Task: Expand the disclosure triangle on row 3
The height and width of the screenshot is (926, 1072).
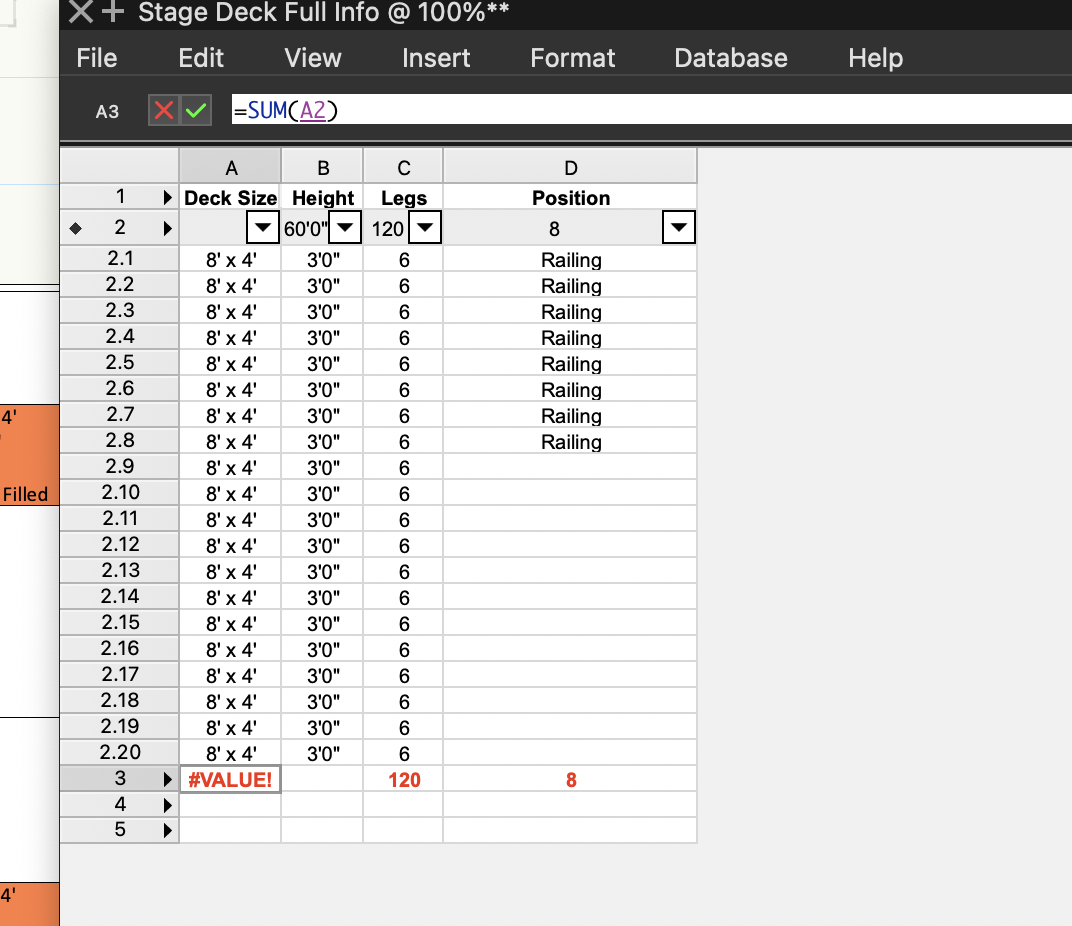Action: click(x=168, y=778)
